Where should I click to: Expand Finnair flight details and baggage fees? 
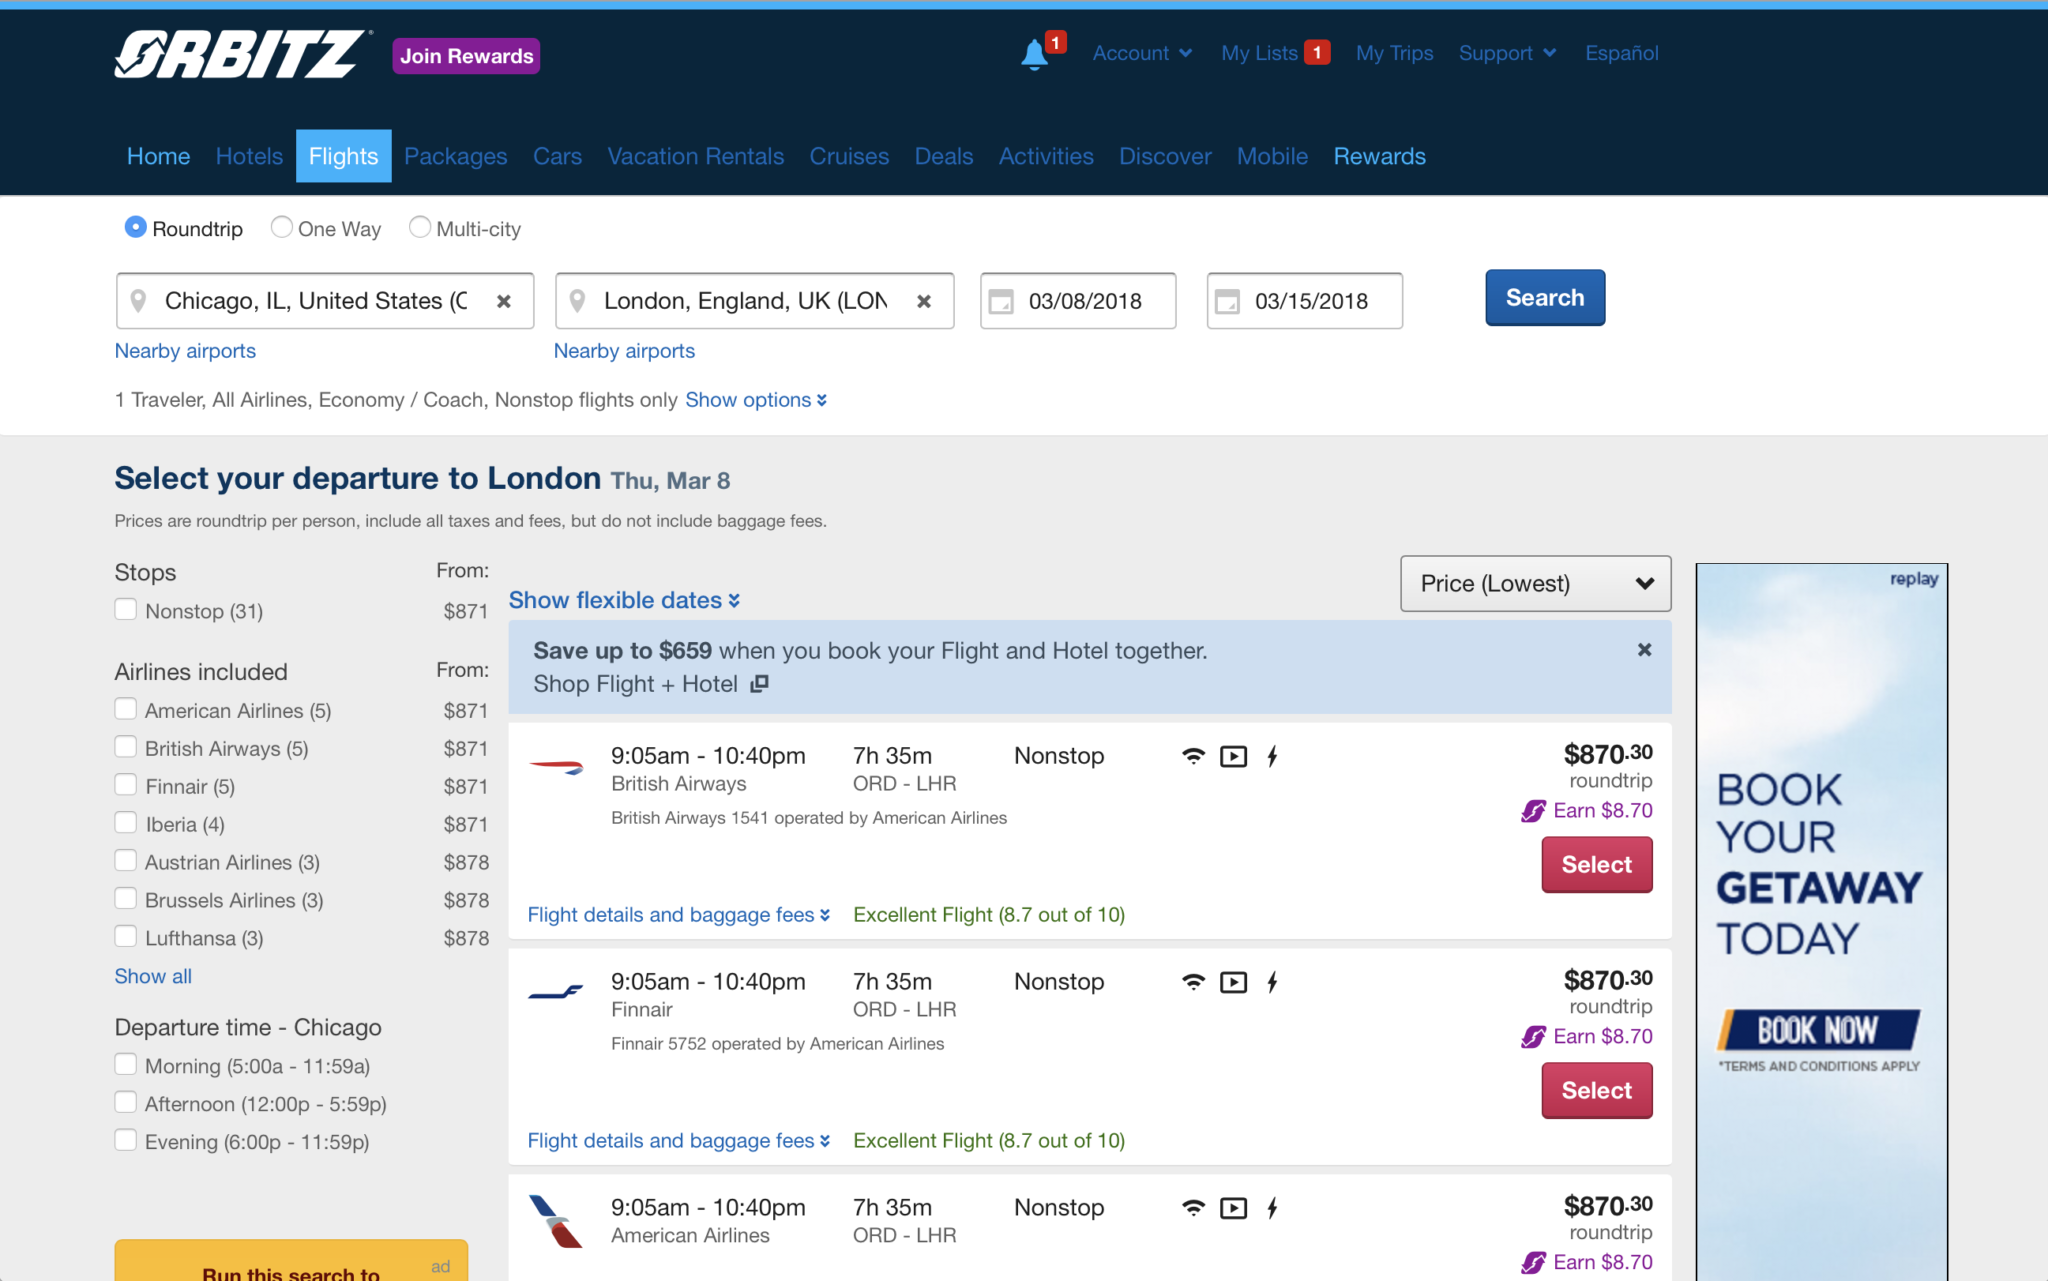coord(678,1141)
